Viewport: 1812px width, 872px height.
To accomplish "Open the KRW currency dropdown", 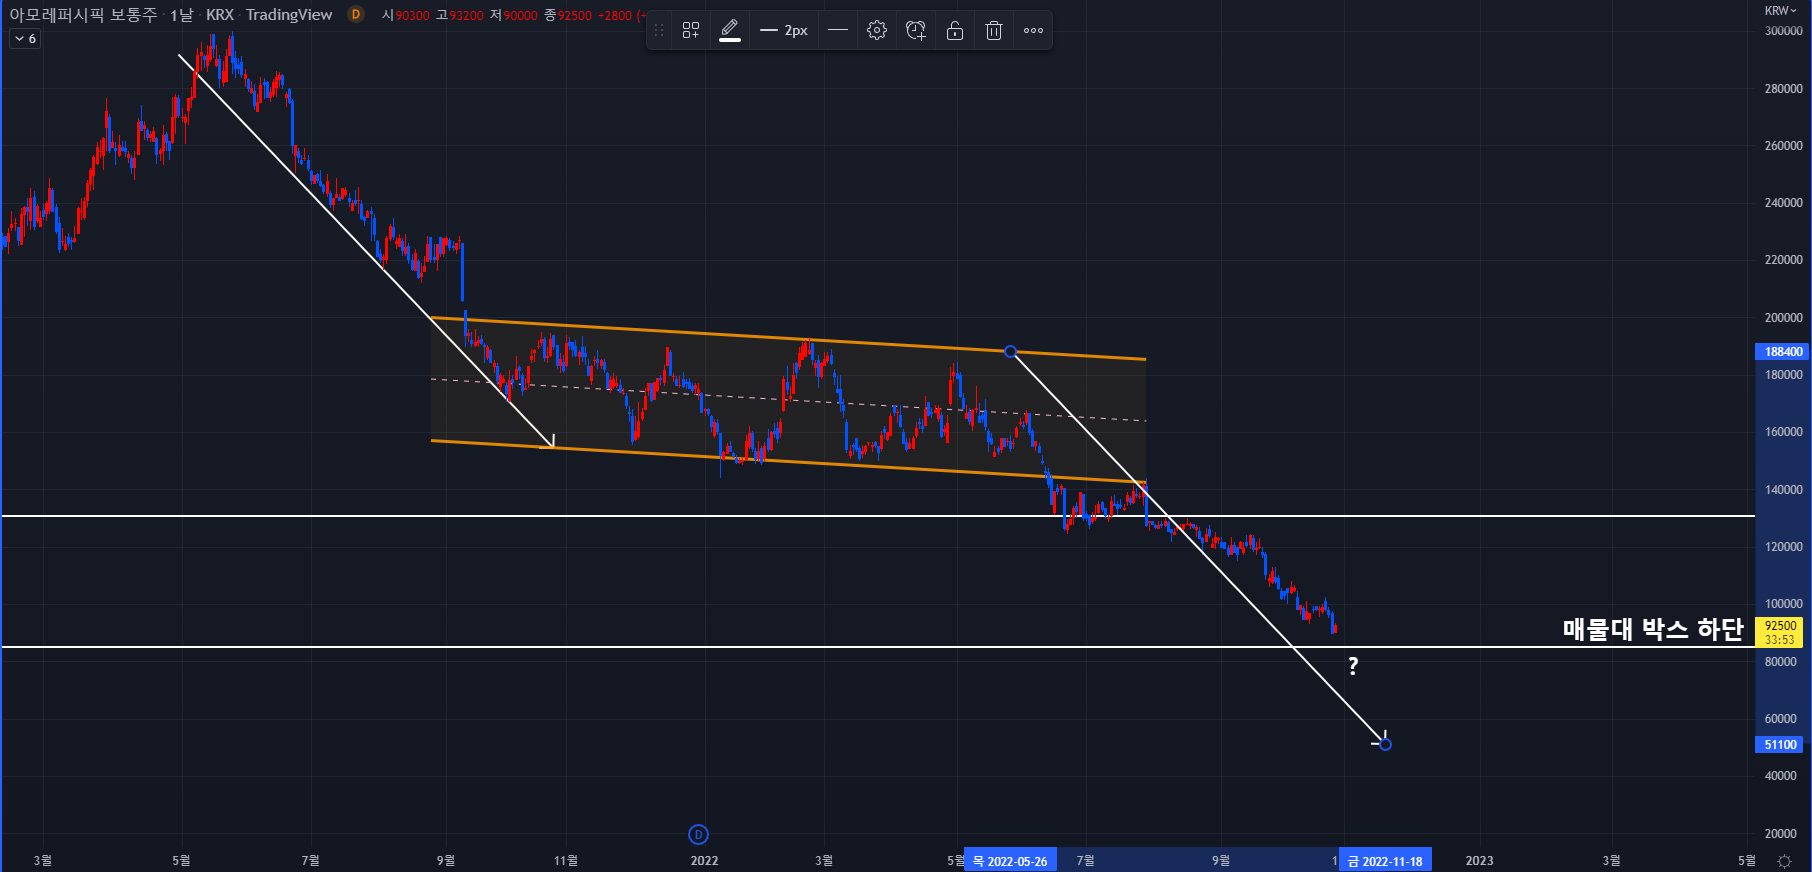I will [x=1780, y=10].
